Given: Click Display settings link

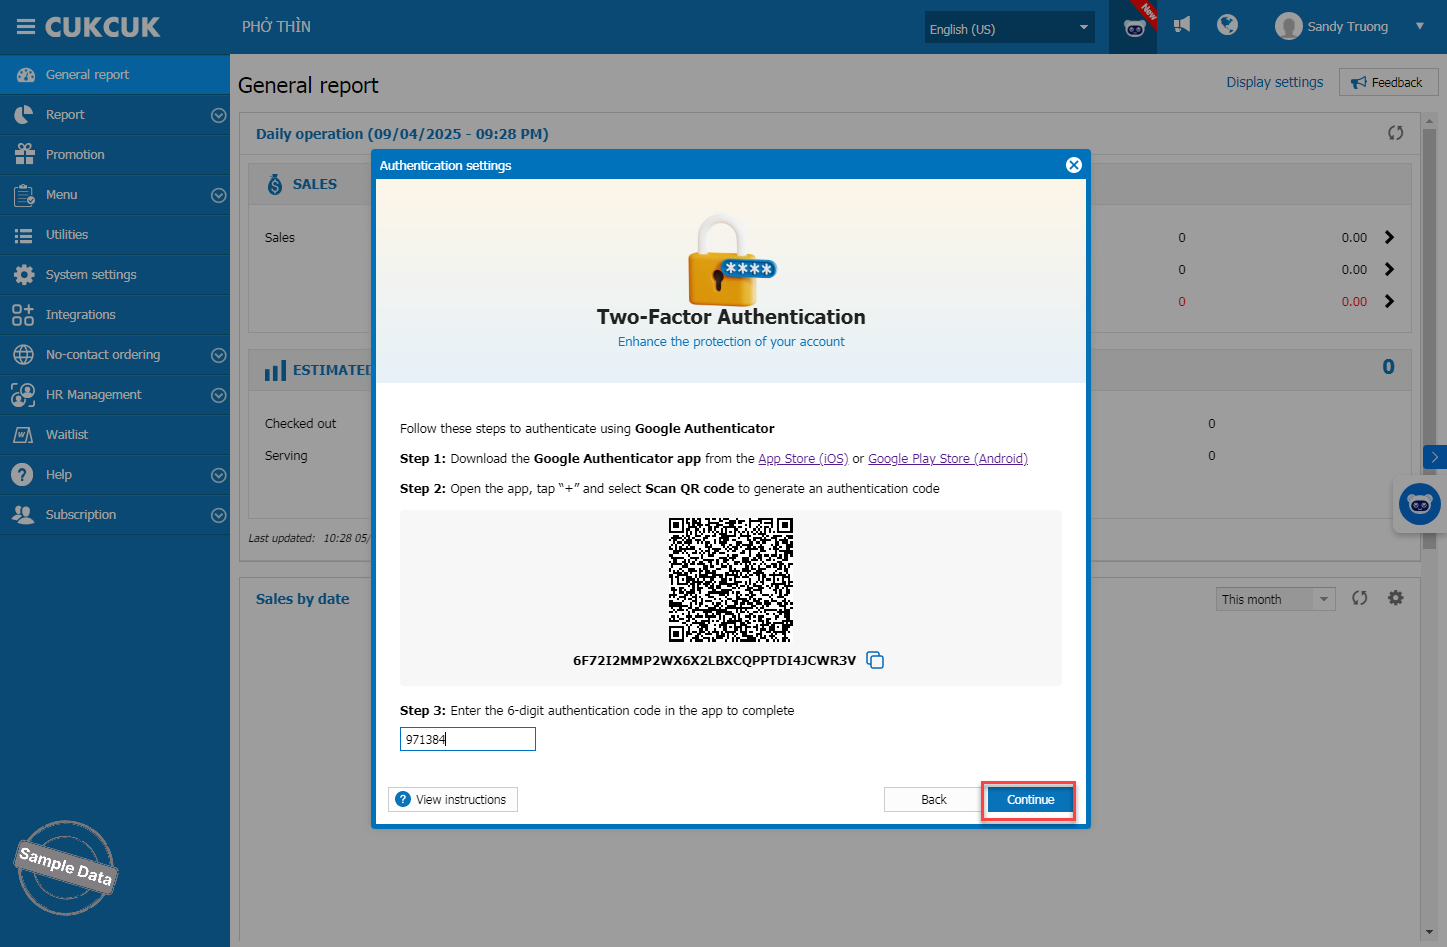Looking at the screenshot, I should [x=1274, y=82].
